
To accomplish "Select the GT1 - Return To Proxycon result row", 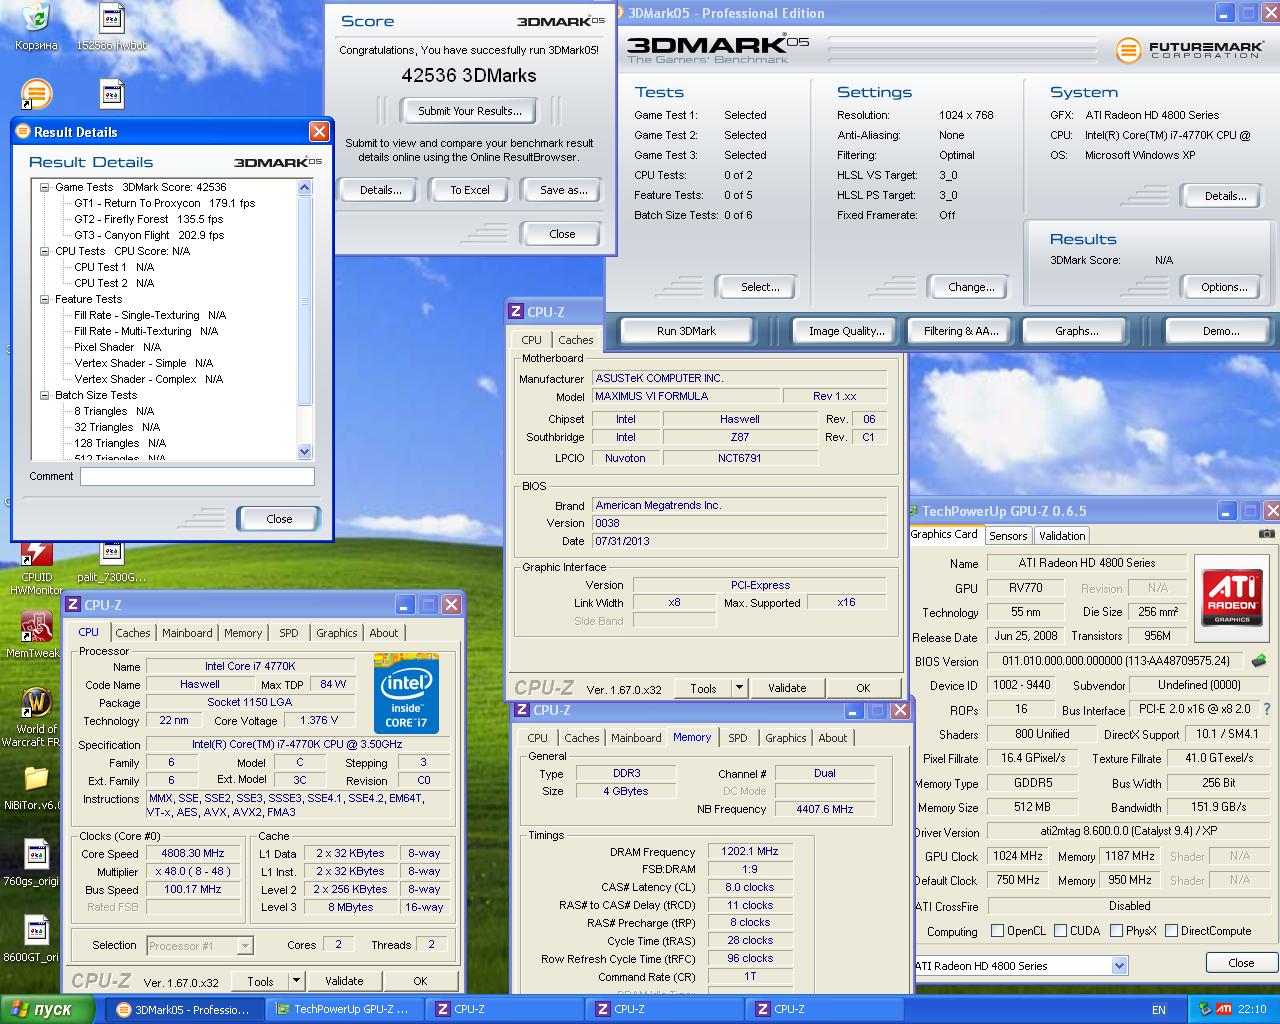I will 165,203.
